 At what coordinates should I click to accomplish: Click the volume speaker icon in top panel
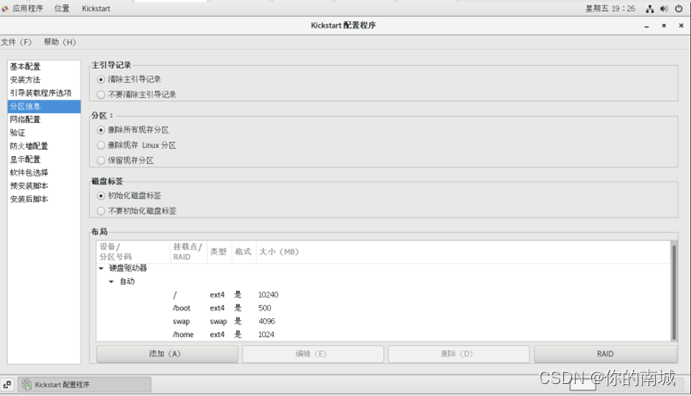tap(664, 8)
